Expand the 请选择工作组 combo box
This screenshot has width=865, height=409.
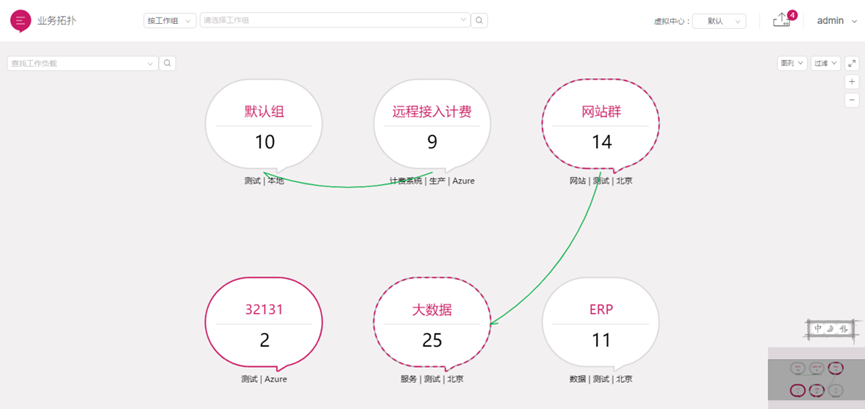click(x=335, y=20)
